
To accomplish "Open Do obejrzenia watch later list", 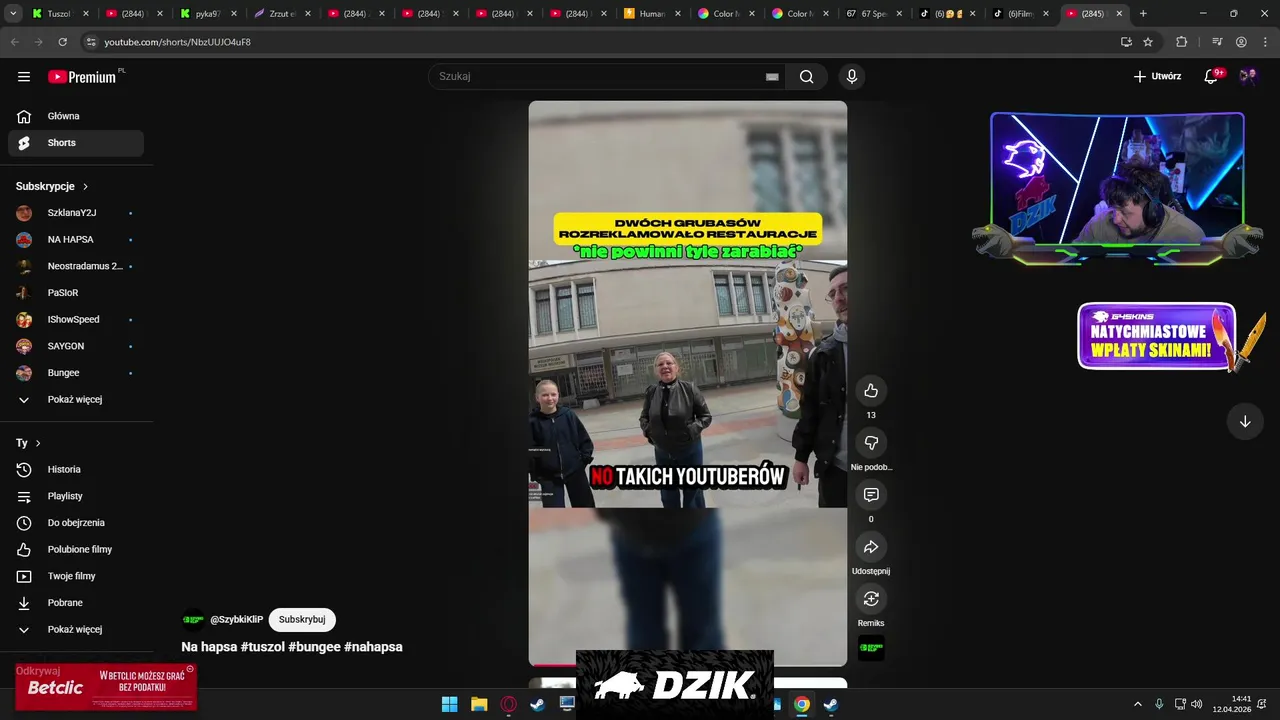I will point(76,523).
